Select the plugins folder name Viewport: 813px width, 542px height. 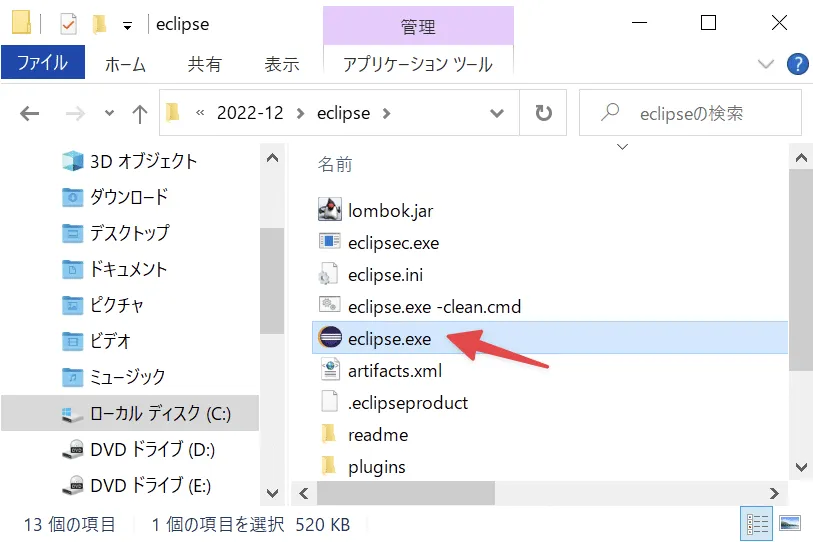[x=376, y=467]
